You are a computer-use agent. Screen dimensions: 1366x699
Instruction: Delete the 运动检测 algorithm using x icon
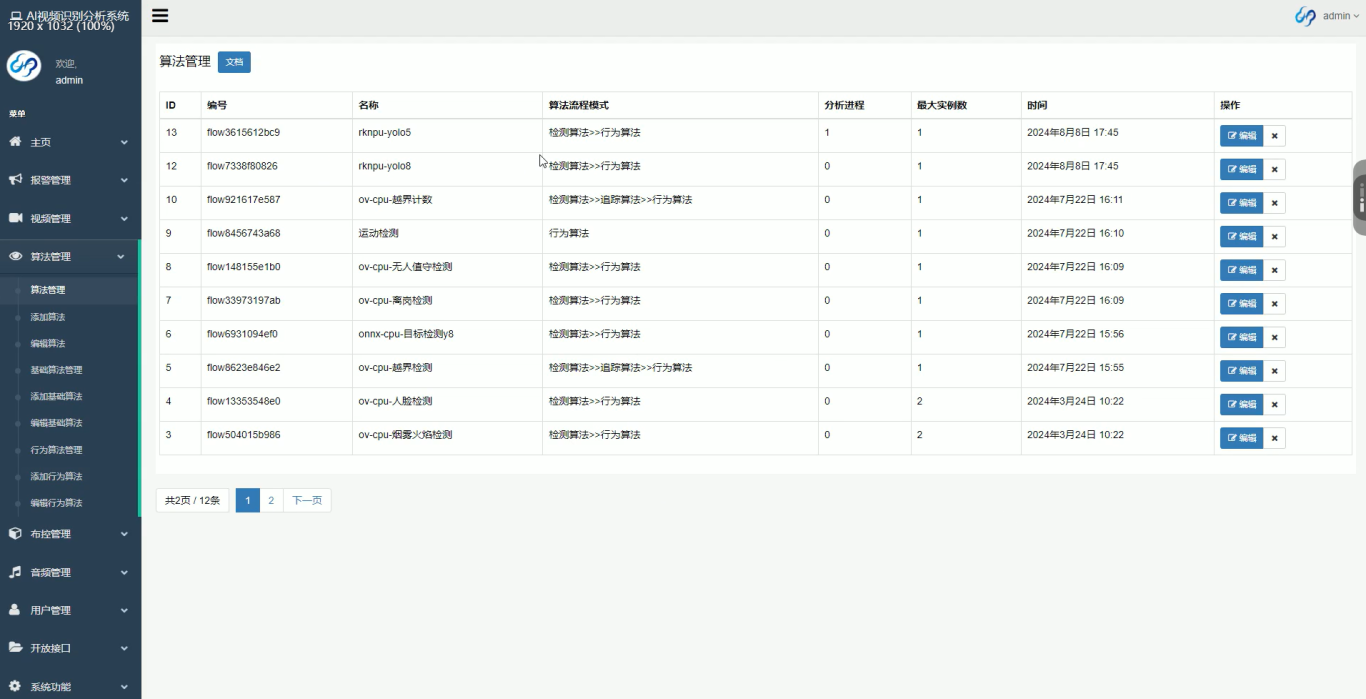tap(1274, 237)
